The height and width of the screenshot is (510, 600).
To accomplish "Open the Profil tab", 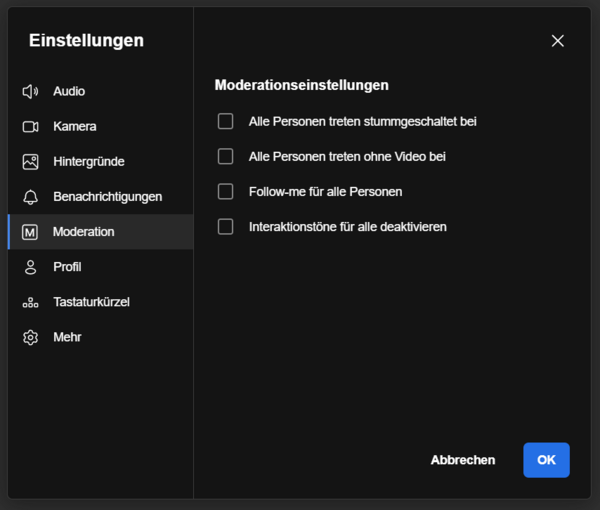I will (101, 267).
